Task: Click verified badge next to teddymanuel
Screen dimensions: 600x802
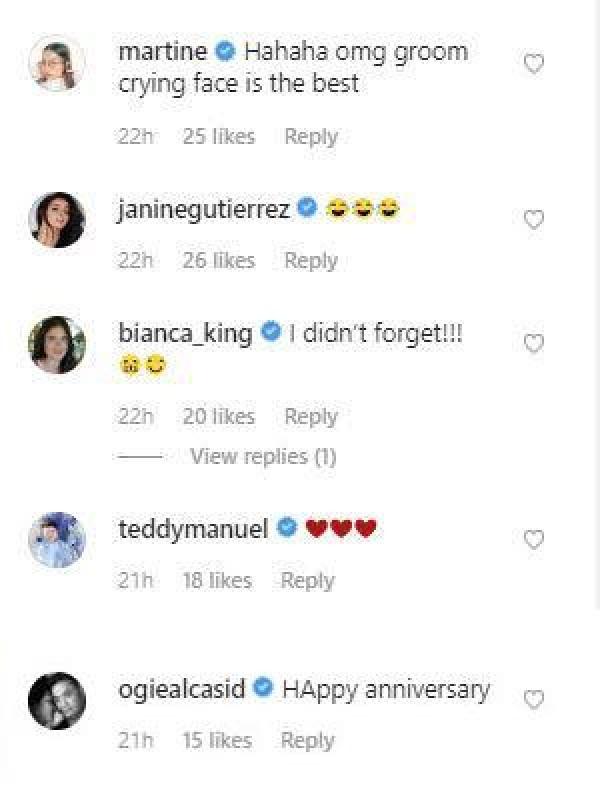Action: (287, 528)
